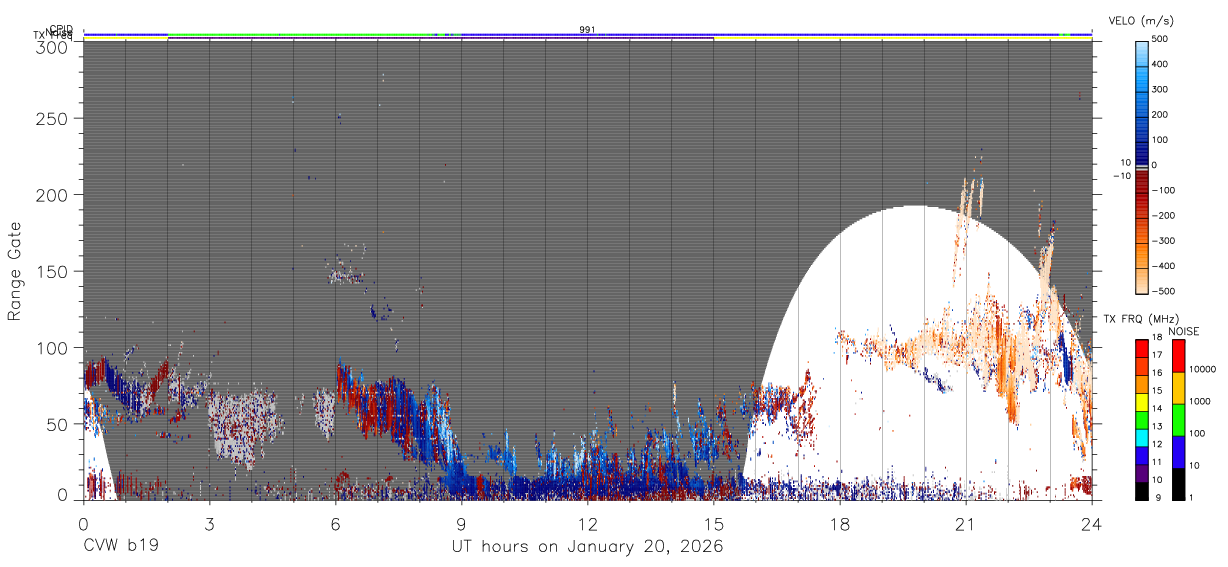This screenshot has height=567, width=1228.
Task: Click the -300 label on velocity bar
Action: [x=1164, y=241]
